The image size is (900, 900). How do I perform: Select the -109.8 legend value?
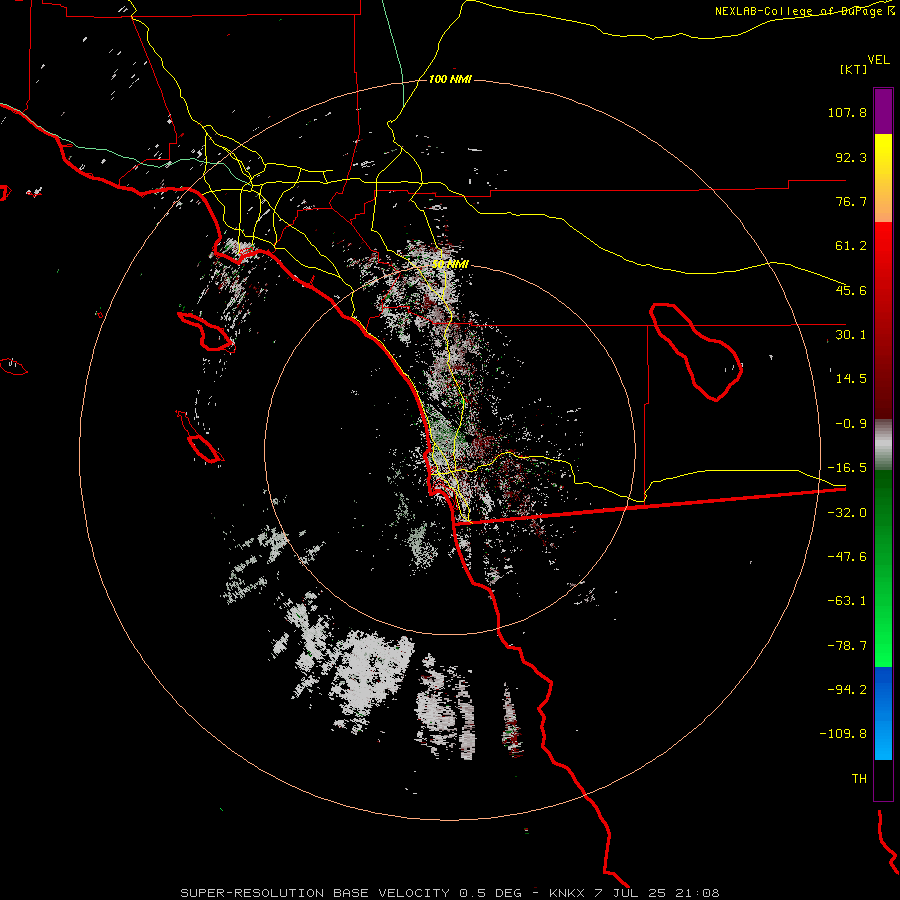tap(843, 734)
